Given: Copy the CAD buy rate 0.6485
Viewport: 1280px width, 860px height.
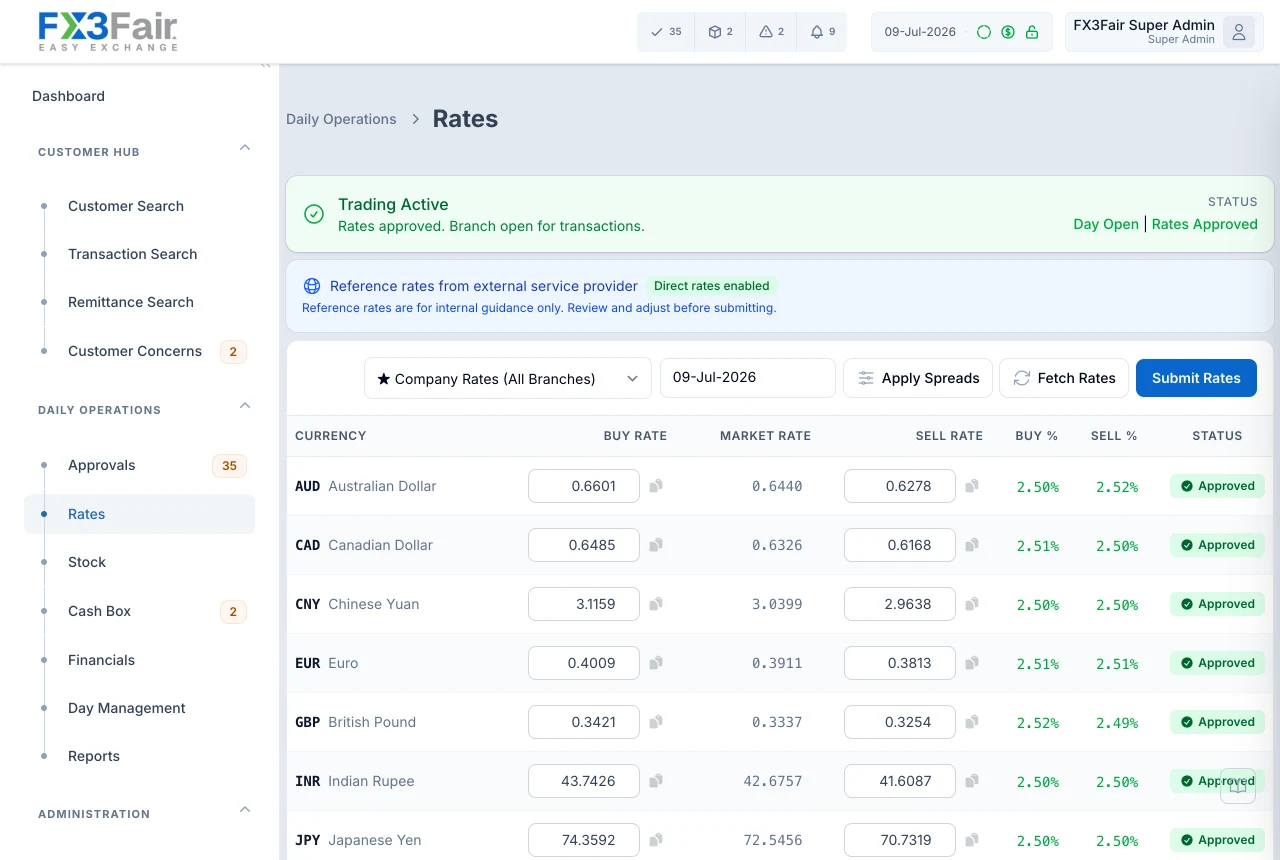Looking at the screenshot, I should coord(656,545).
